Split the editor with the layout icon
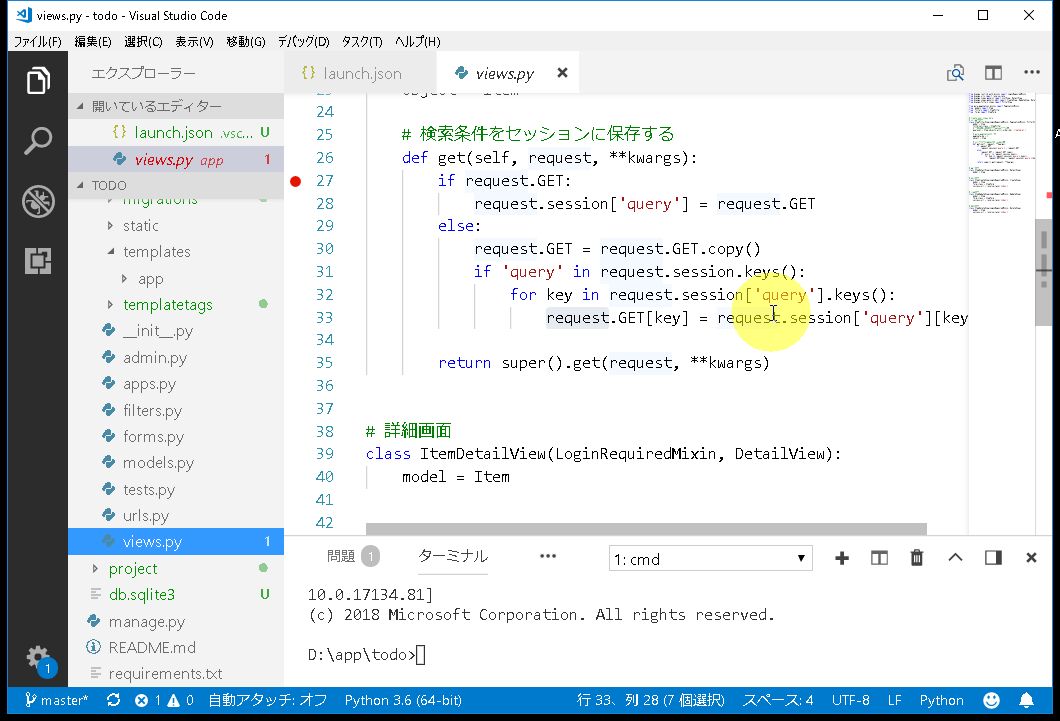The width and height of the screenshot is (1060, 721). (993, 73)
